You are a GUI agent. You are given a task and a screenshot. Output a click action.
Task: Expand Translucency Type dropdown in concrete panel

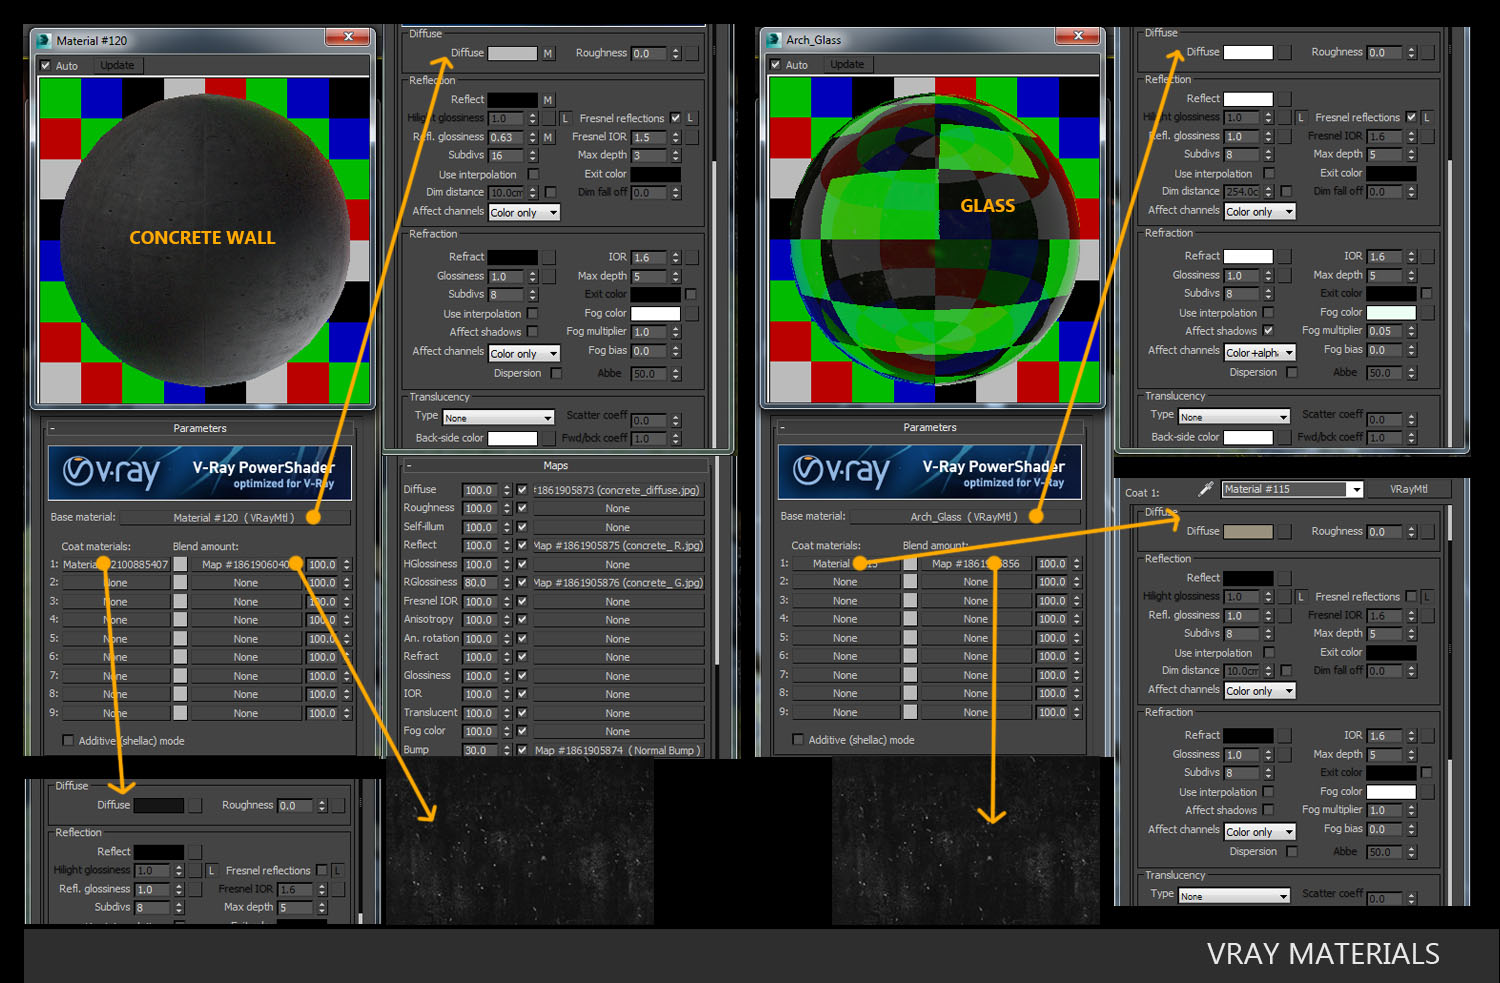498,418
